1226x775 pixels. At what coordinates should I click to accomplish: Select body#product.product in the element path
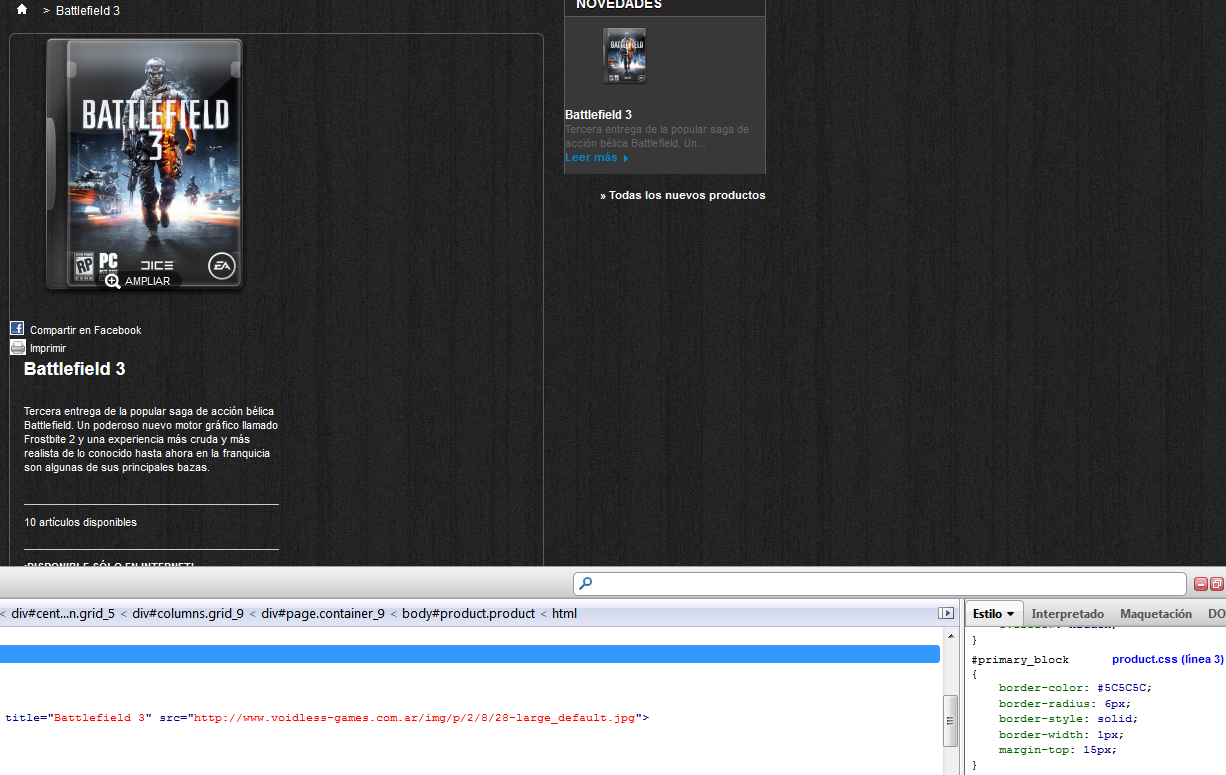469,614
